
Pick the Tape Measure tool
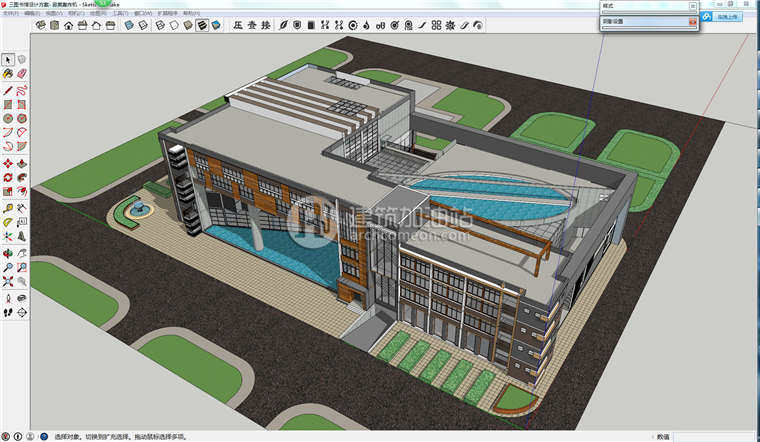click(8, 208)
